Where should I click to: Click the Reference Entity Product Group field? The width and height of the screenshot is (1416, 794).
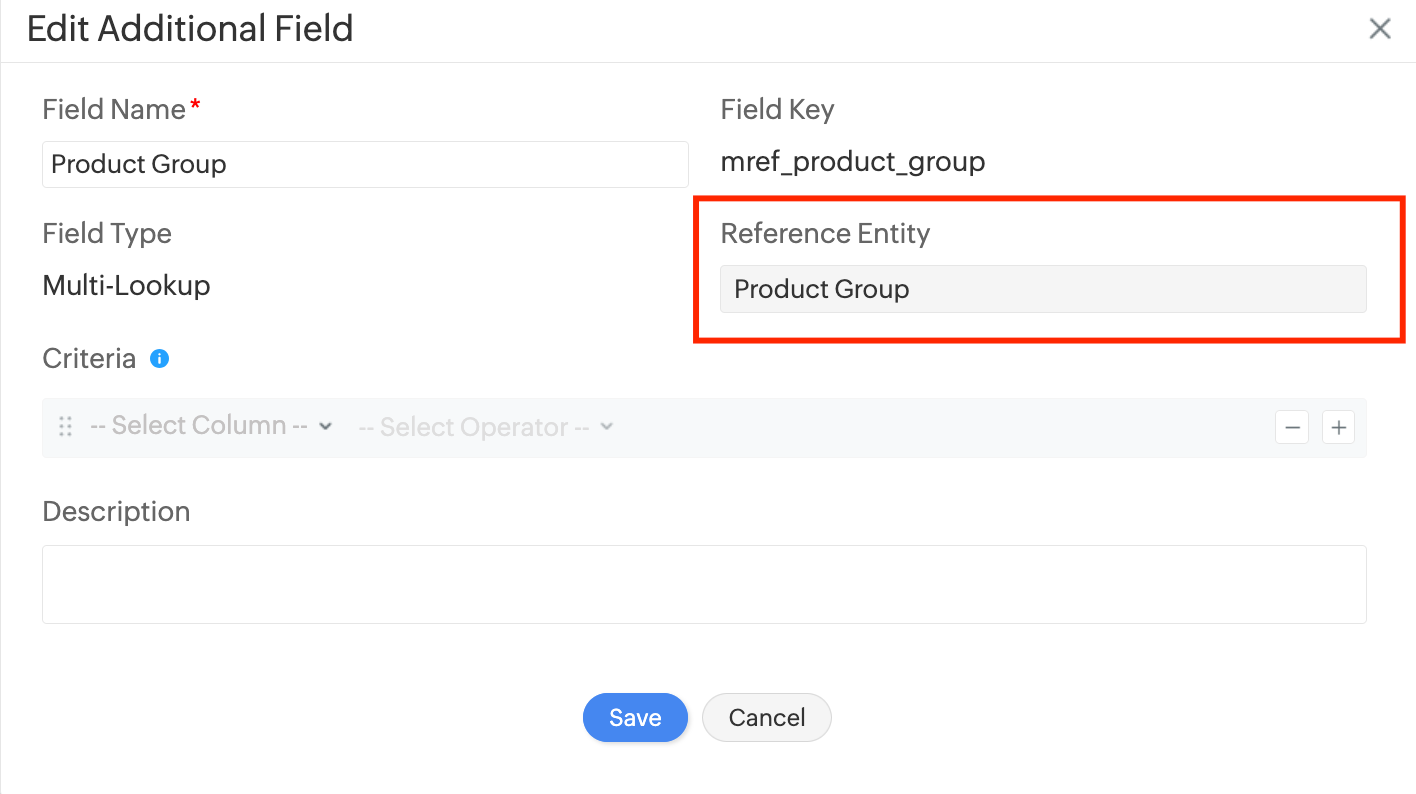1043,289
